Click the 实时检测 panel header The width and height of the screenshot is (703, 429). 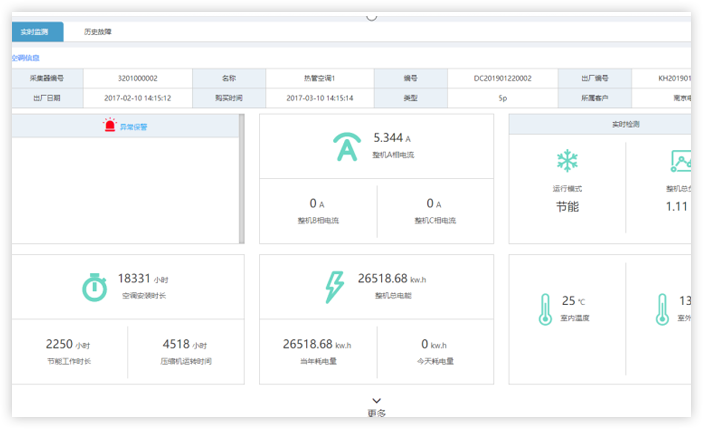(625, 125)
